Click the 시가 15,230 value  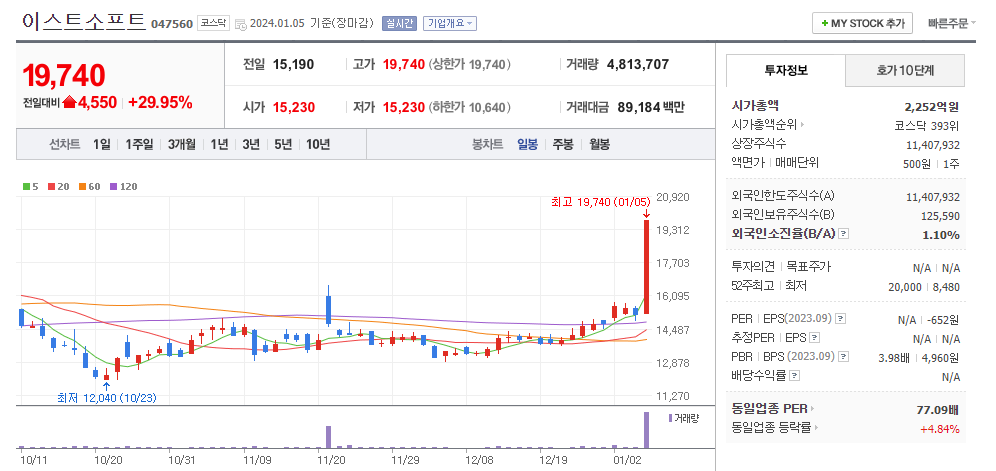point(293,107)
